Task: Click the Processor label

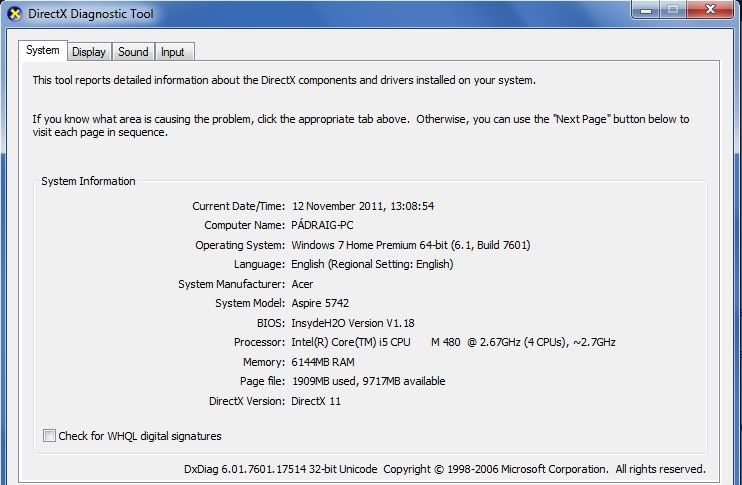Action: point(259,342)
